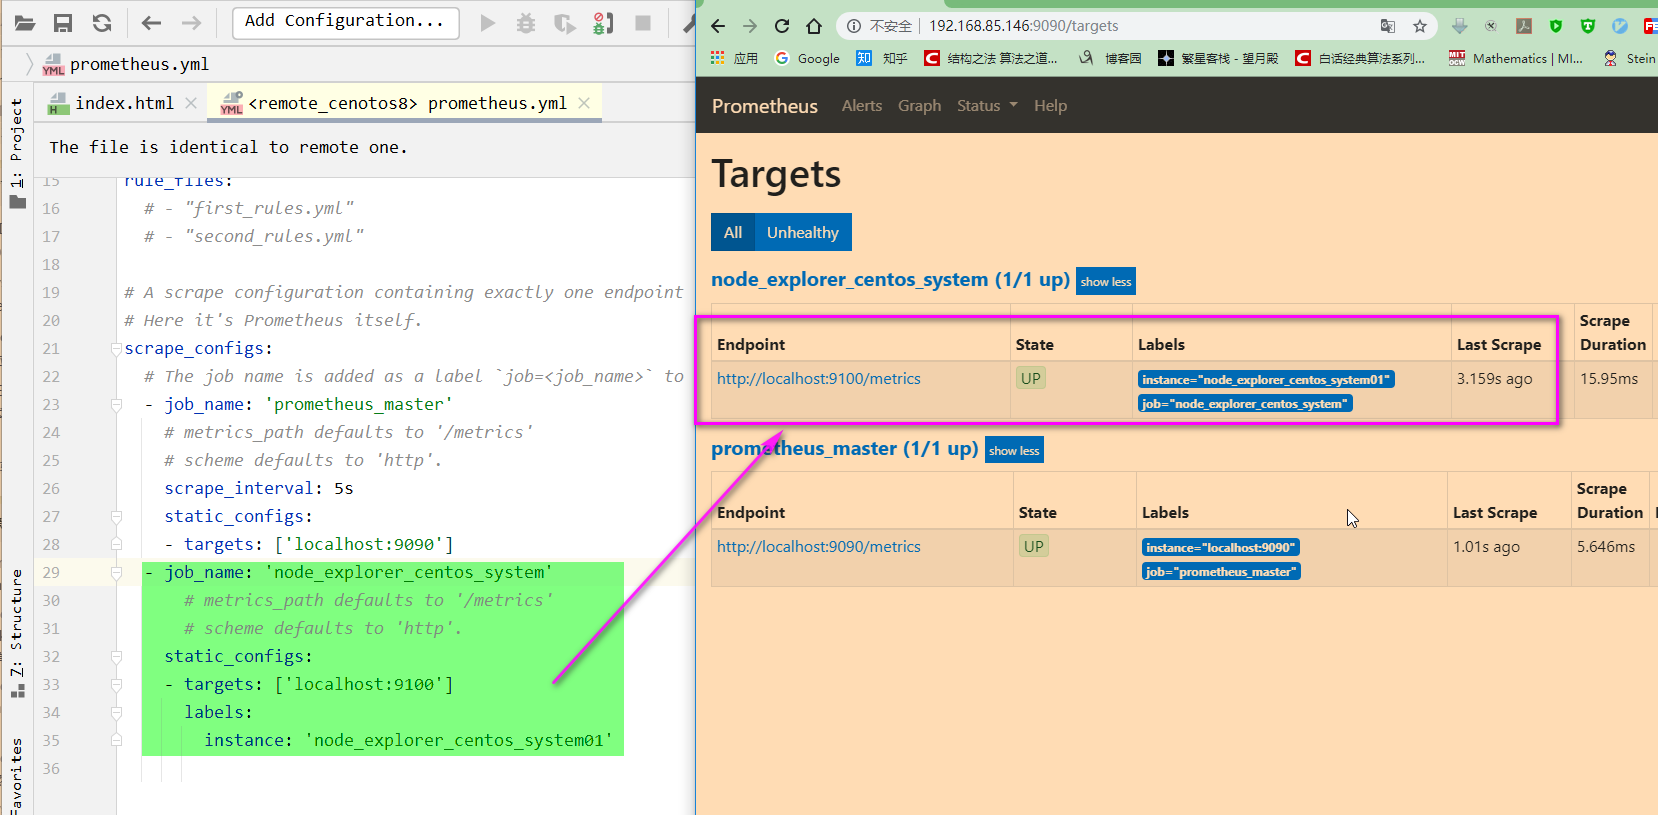This screenshot has width=1658, height=815.
Task: Open the 应用 apps grid bookmark
Action: click(734, 58)
